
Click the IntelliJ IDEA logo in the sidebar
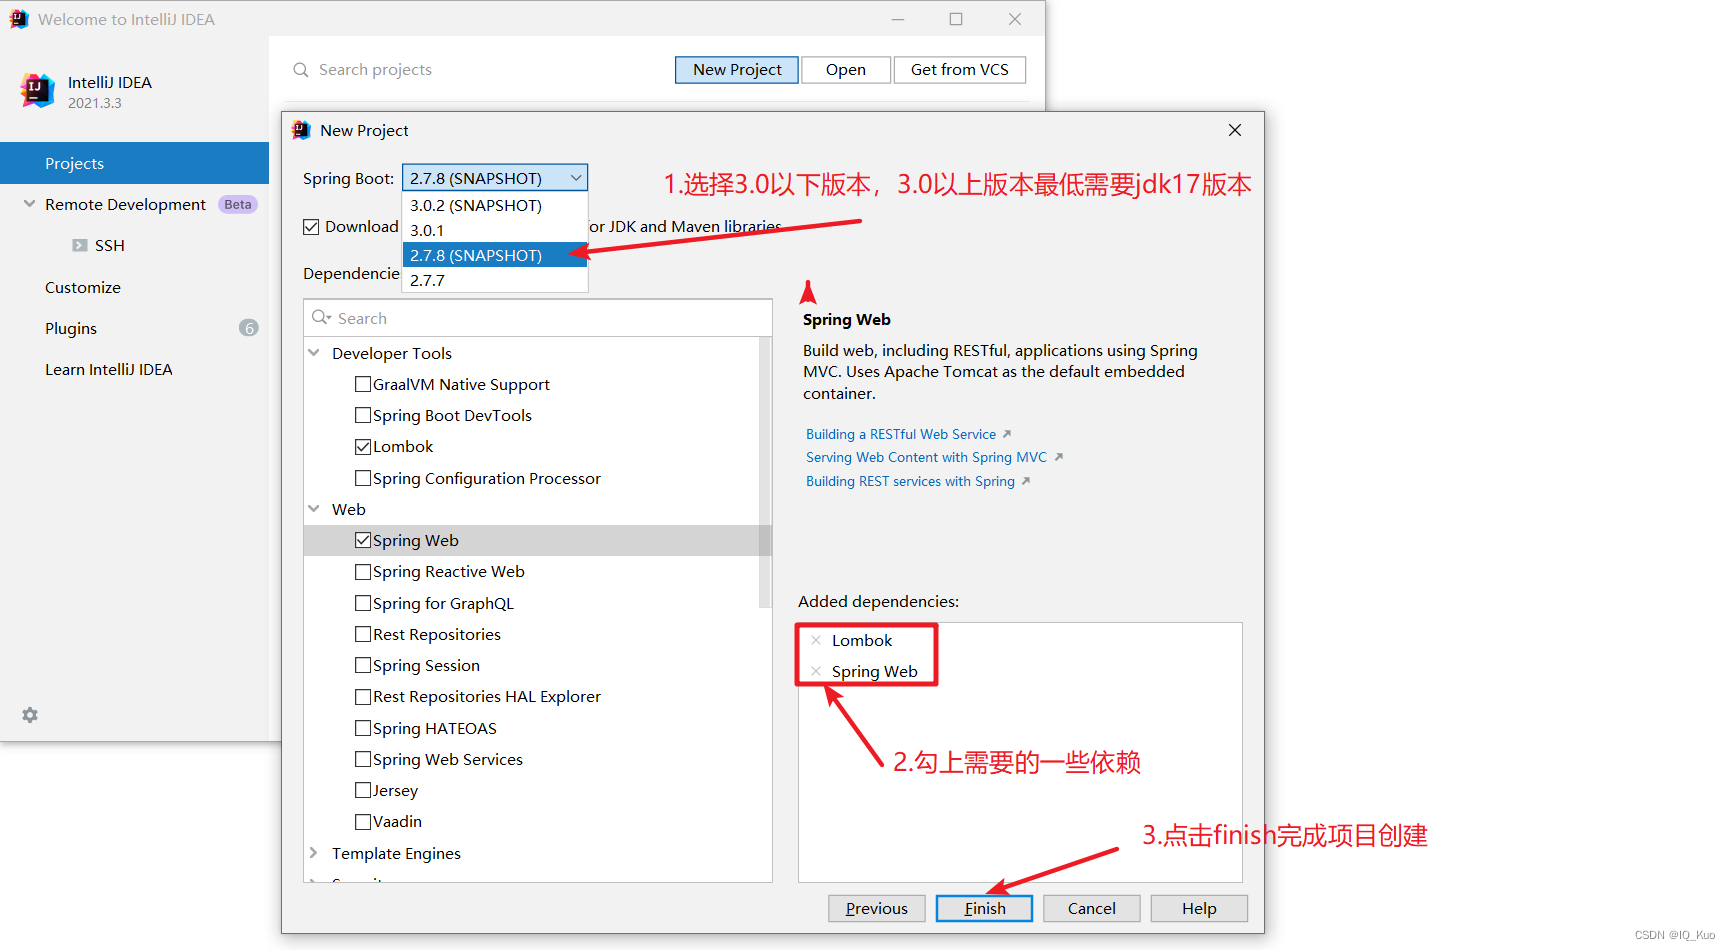tap(38, 90)
